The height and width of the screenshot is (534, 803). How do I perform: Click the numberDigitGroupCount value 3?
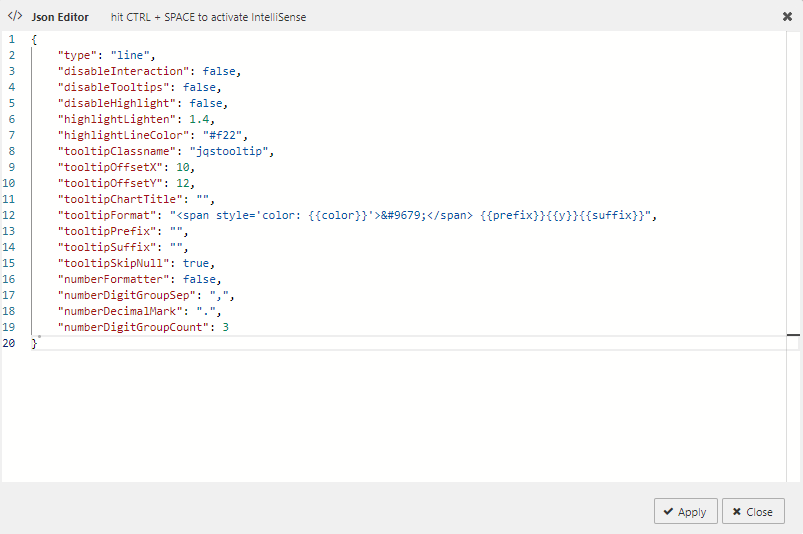pyautogui.click(x=226, y=328)
